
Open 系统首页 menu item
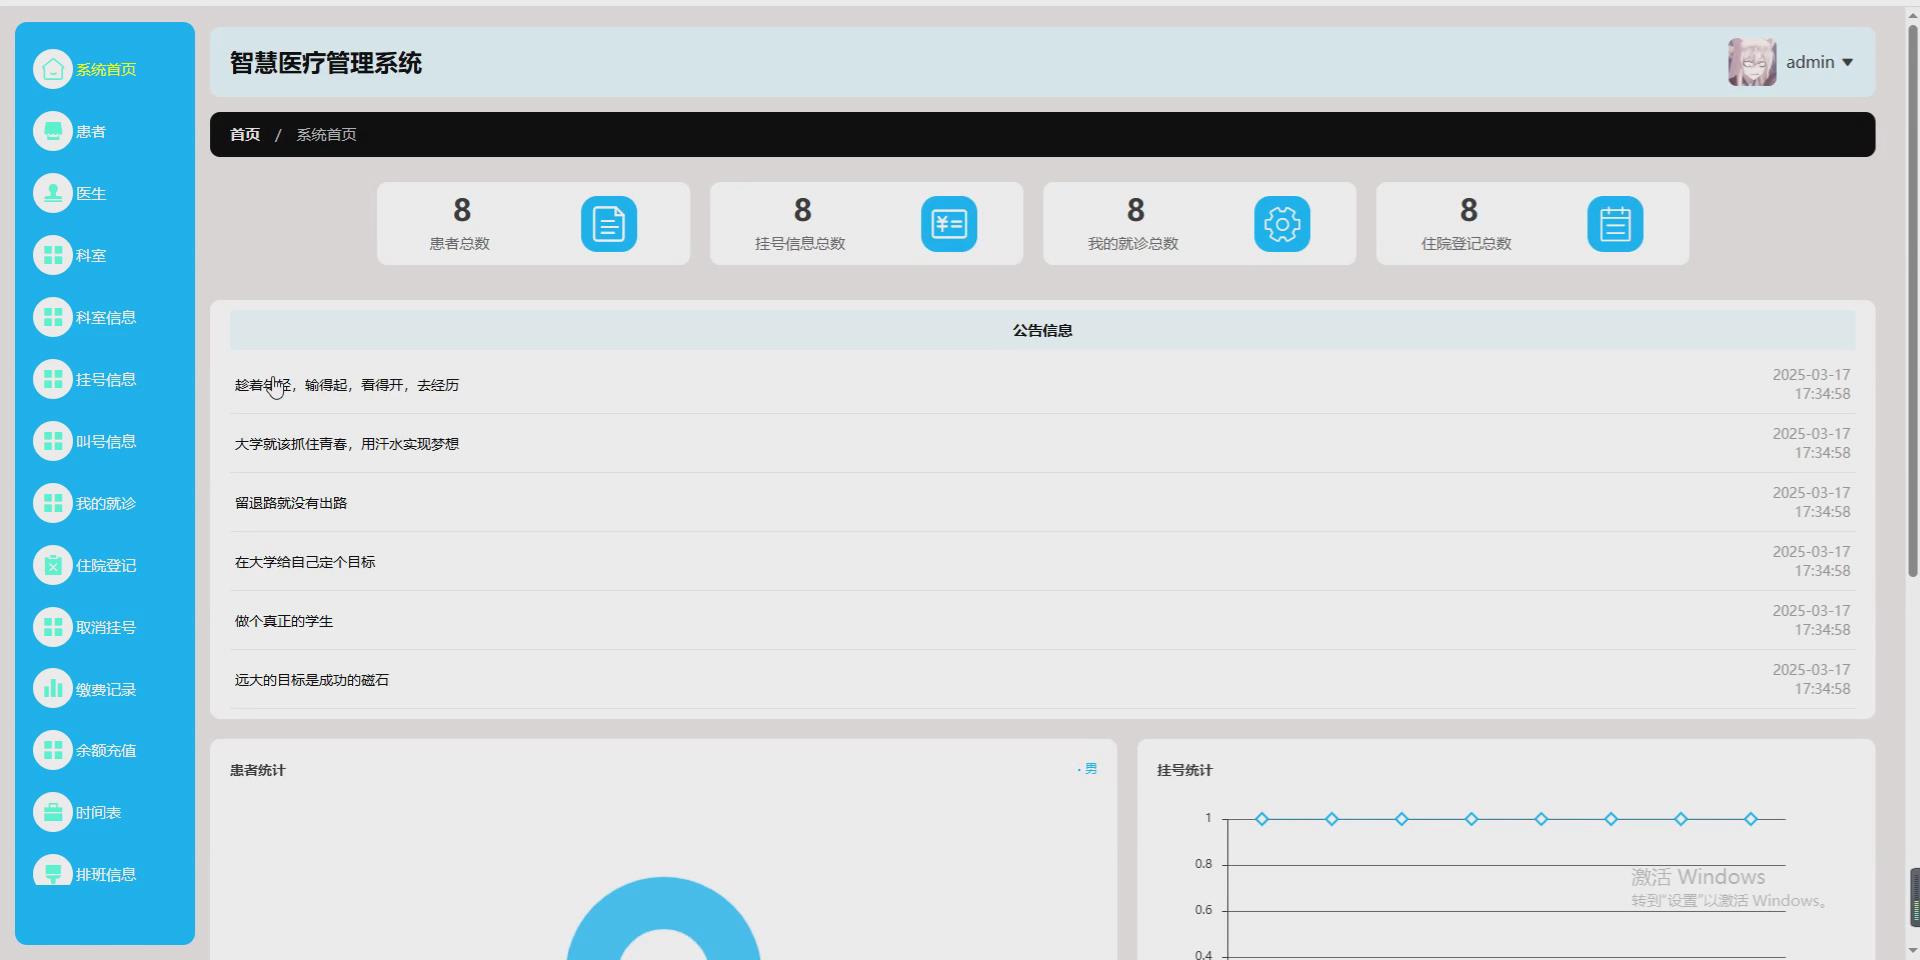point(106,69)
